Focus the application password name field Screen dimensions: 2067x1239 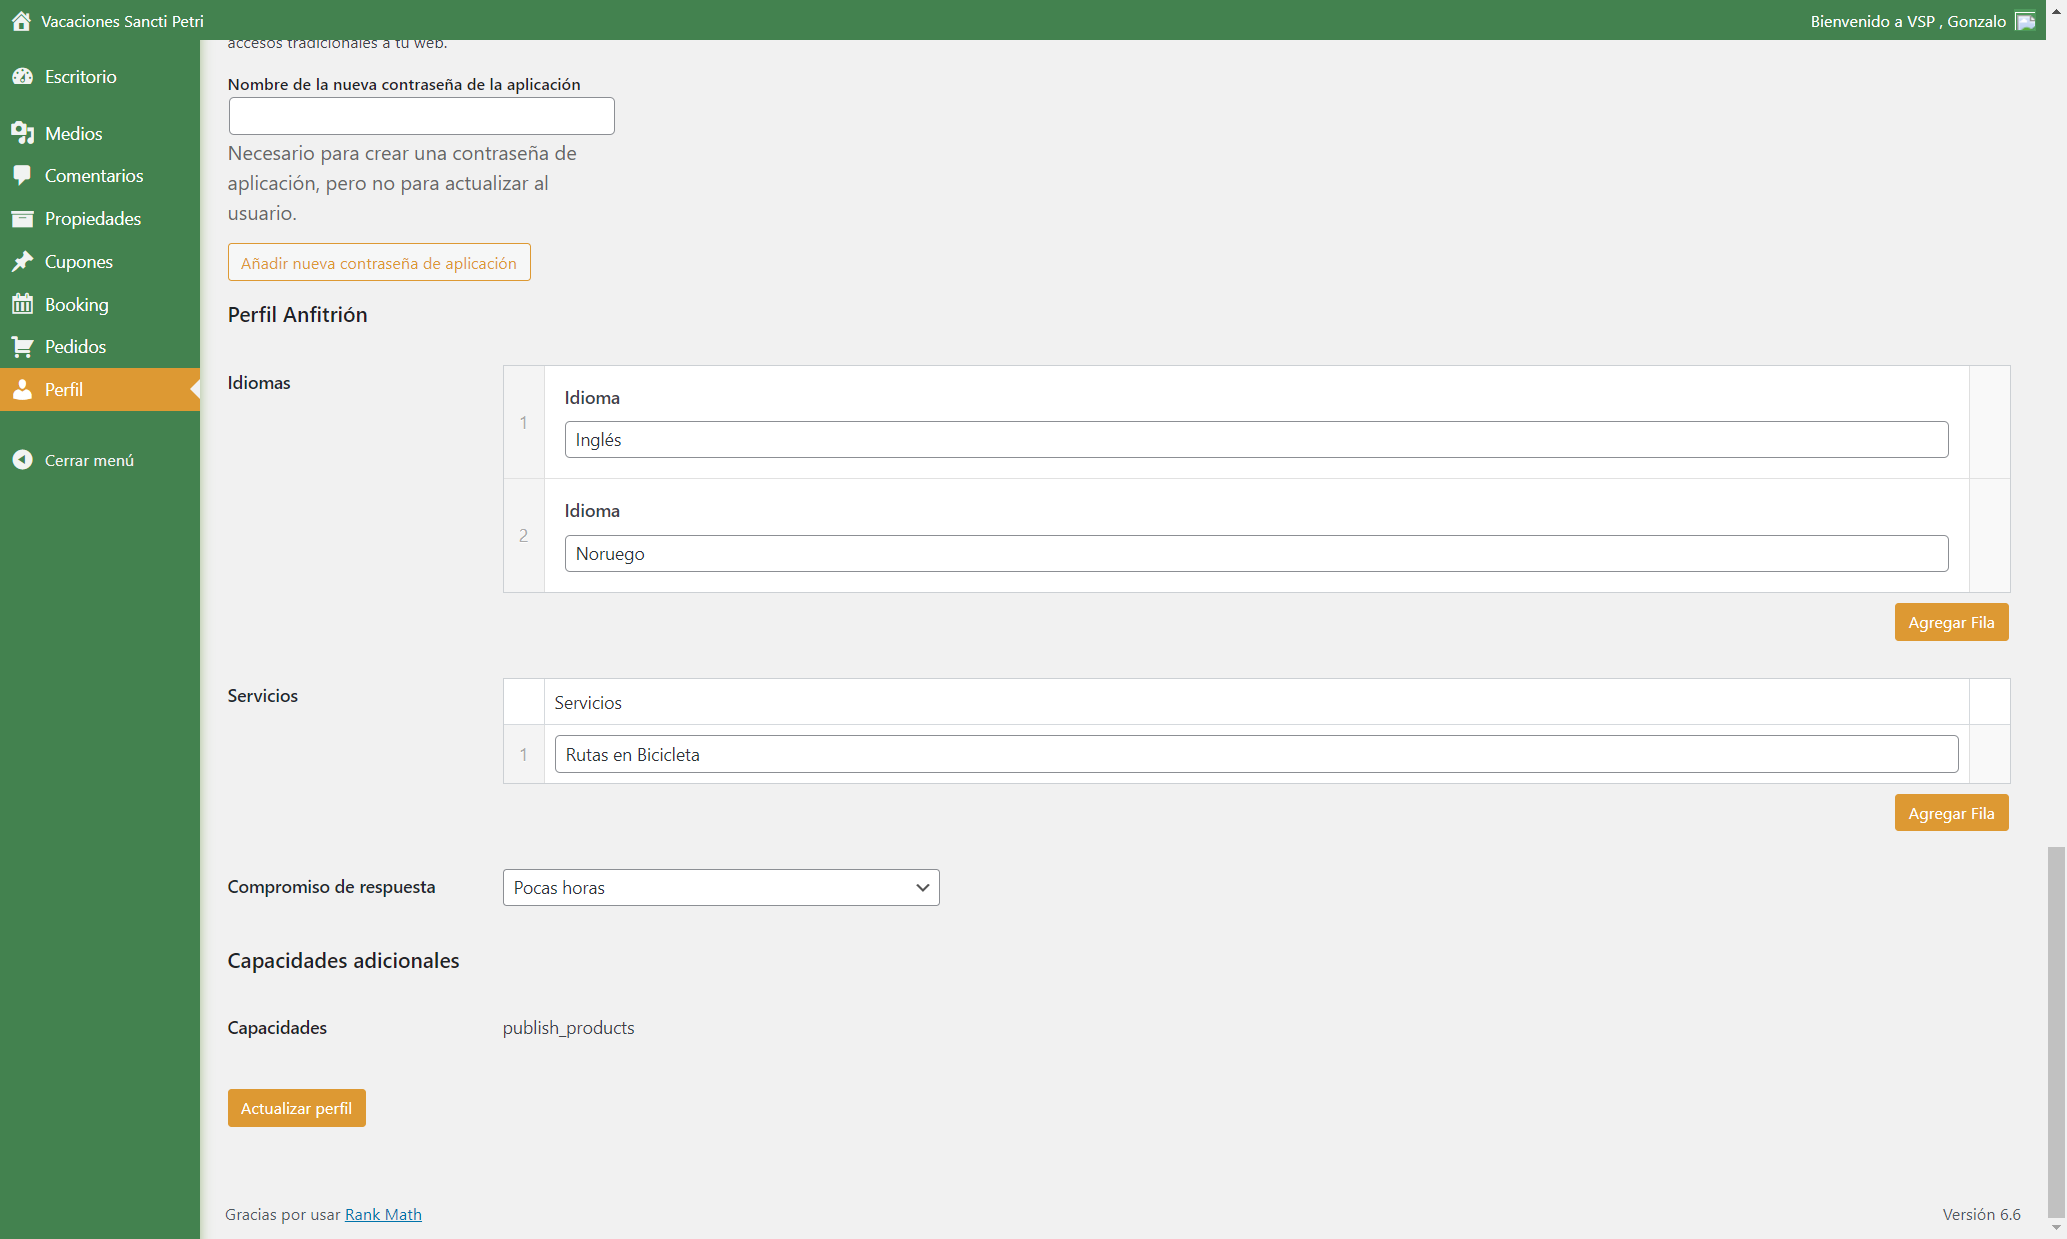pos(421,116)
